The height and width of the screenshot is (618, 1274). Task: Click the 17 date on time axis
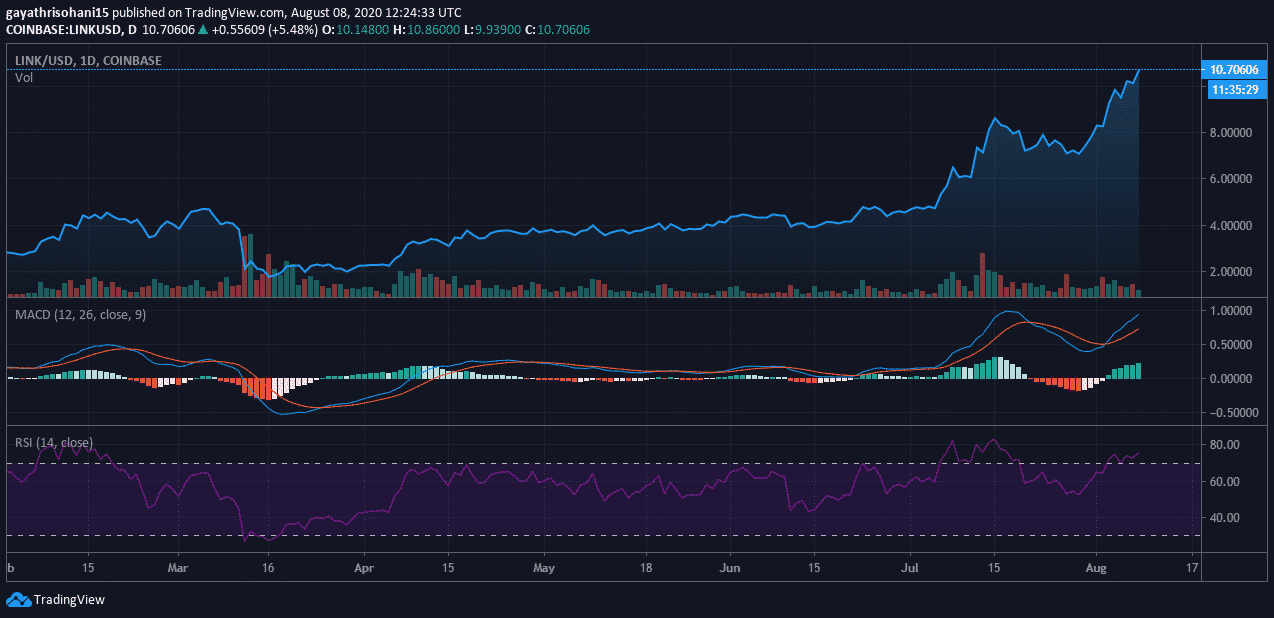[x=1191, y=567]
